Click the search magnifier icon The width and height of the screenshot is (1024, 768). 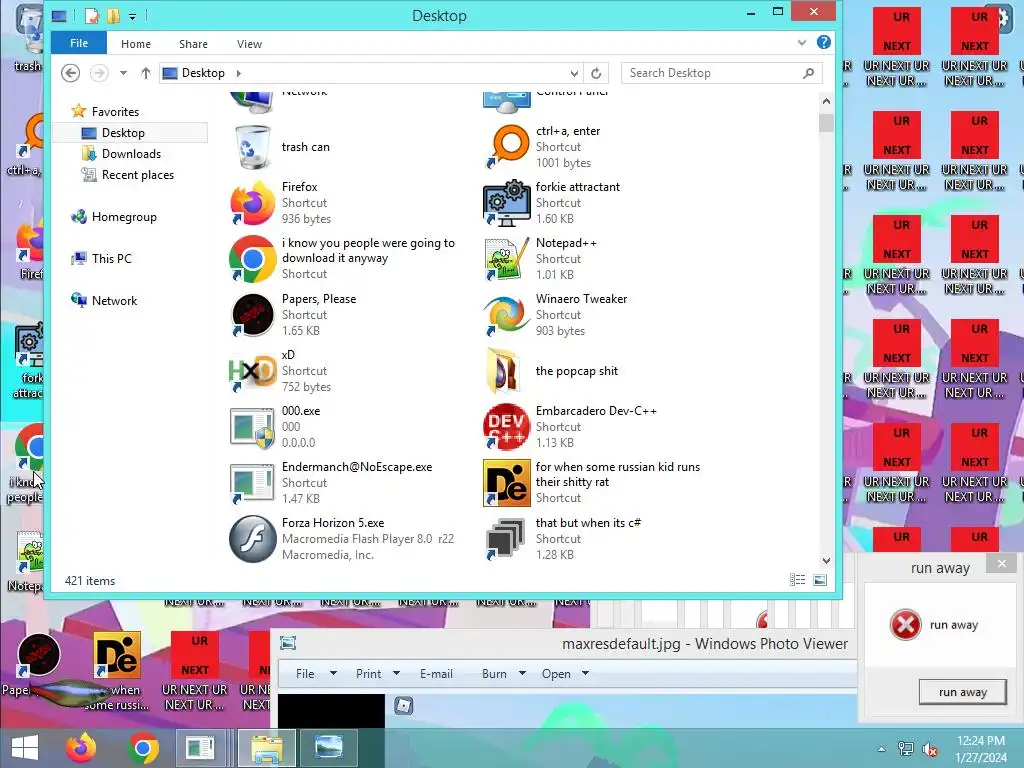[x=808, y=73]
